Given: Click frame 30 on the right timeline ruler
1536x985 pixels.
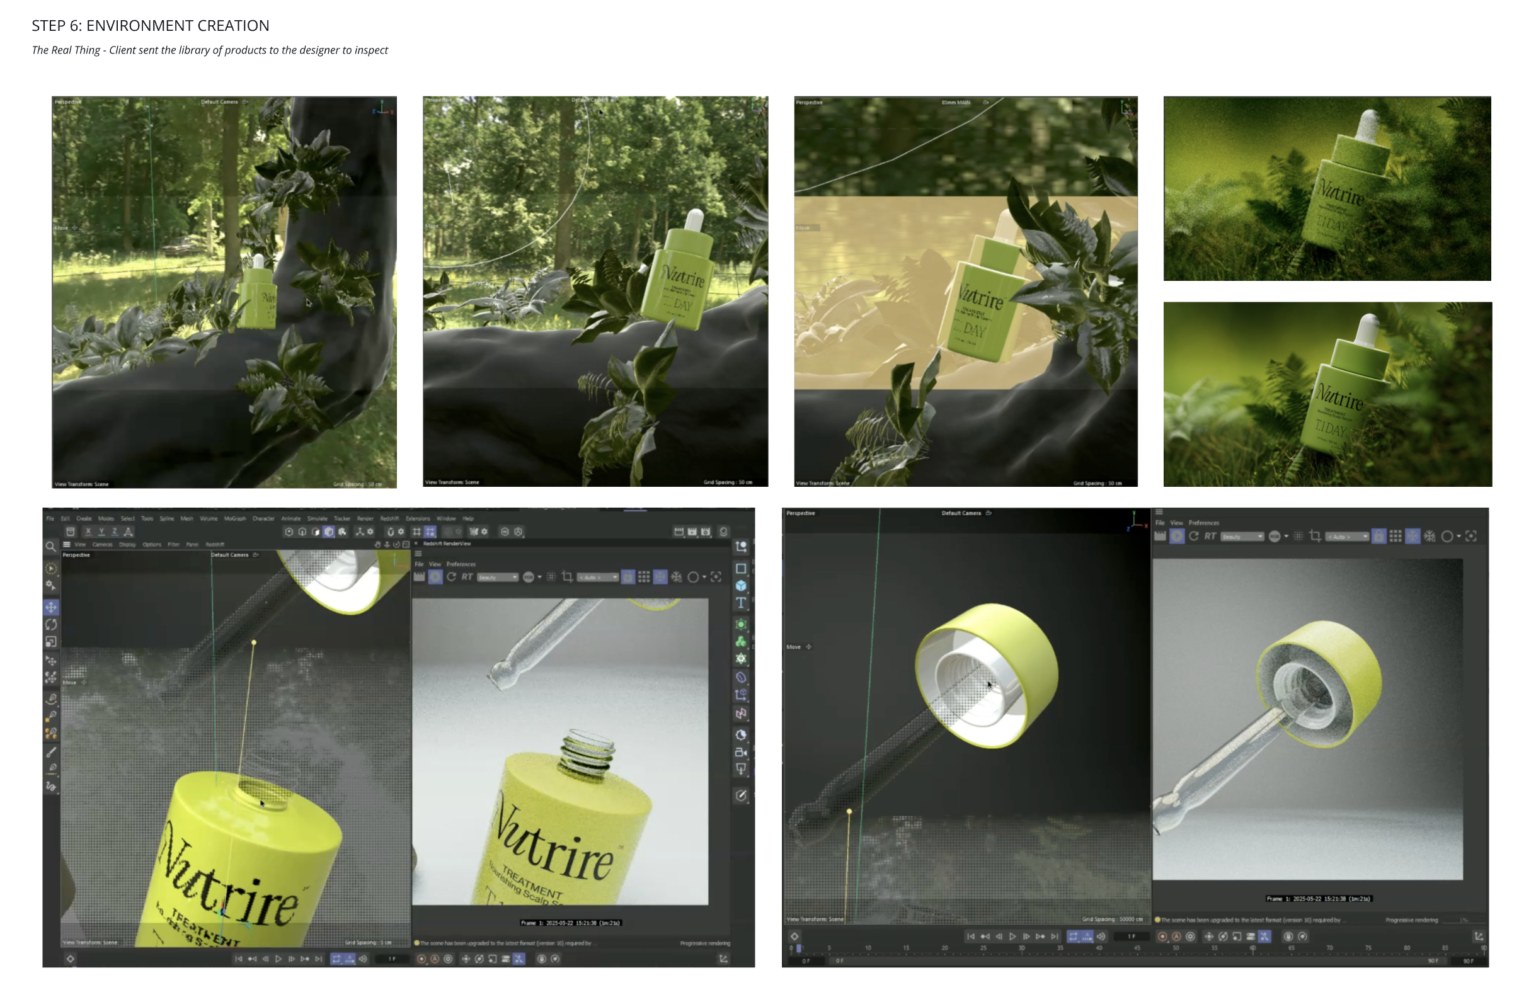Looking at the screenshot, I should [1021, 947].
